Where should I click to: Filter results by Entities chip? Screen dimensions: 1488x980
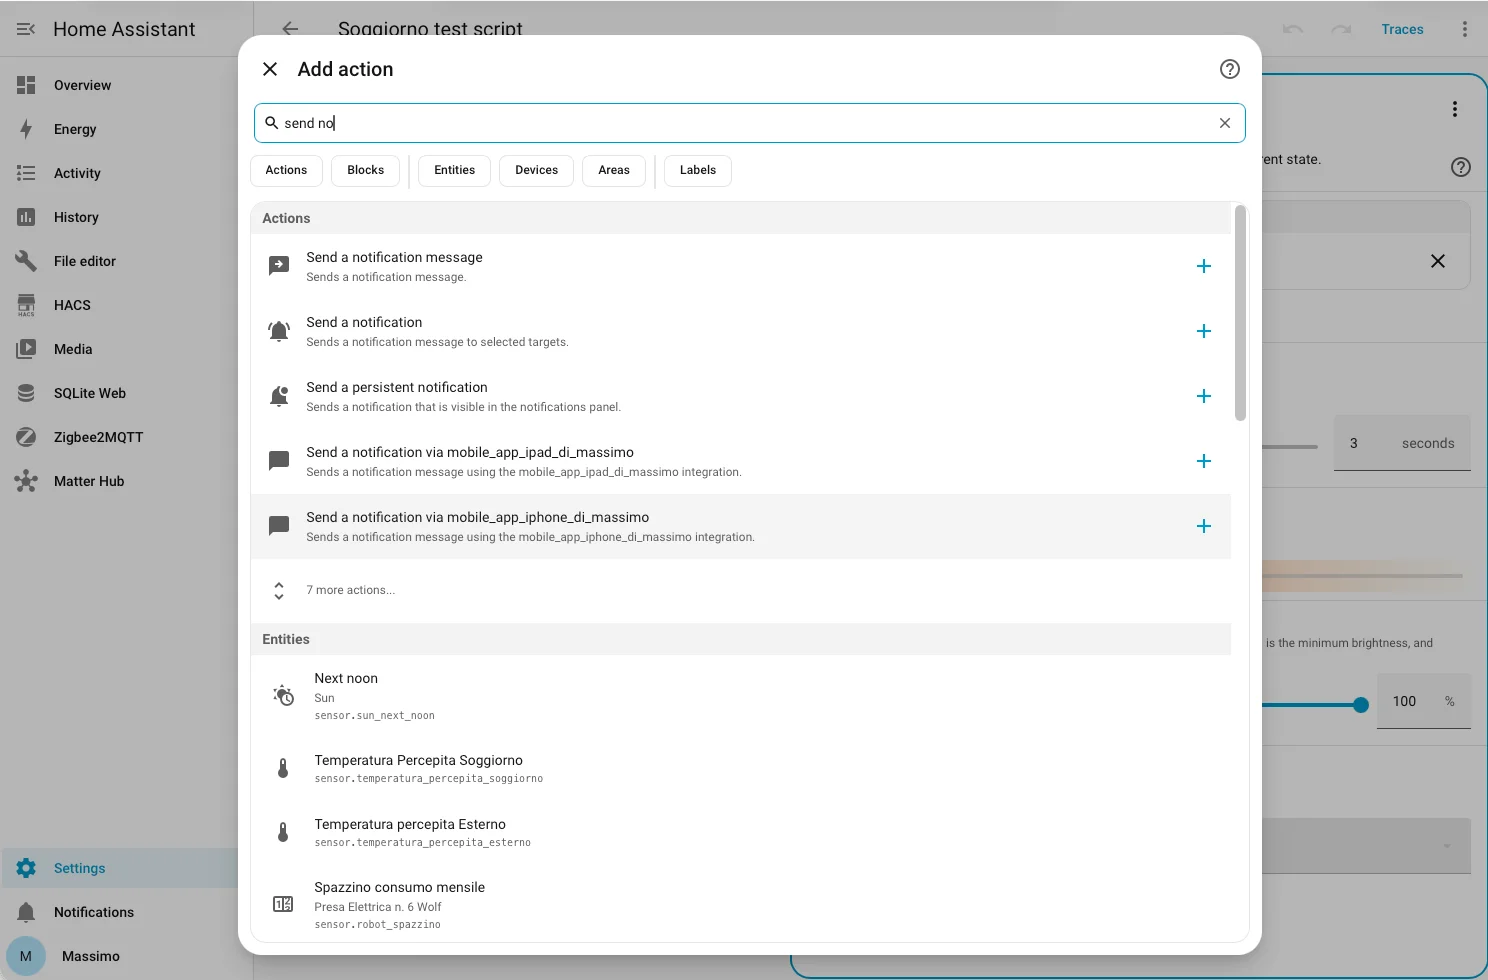tap(455, 170)
